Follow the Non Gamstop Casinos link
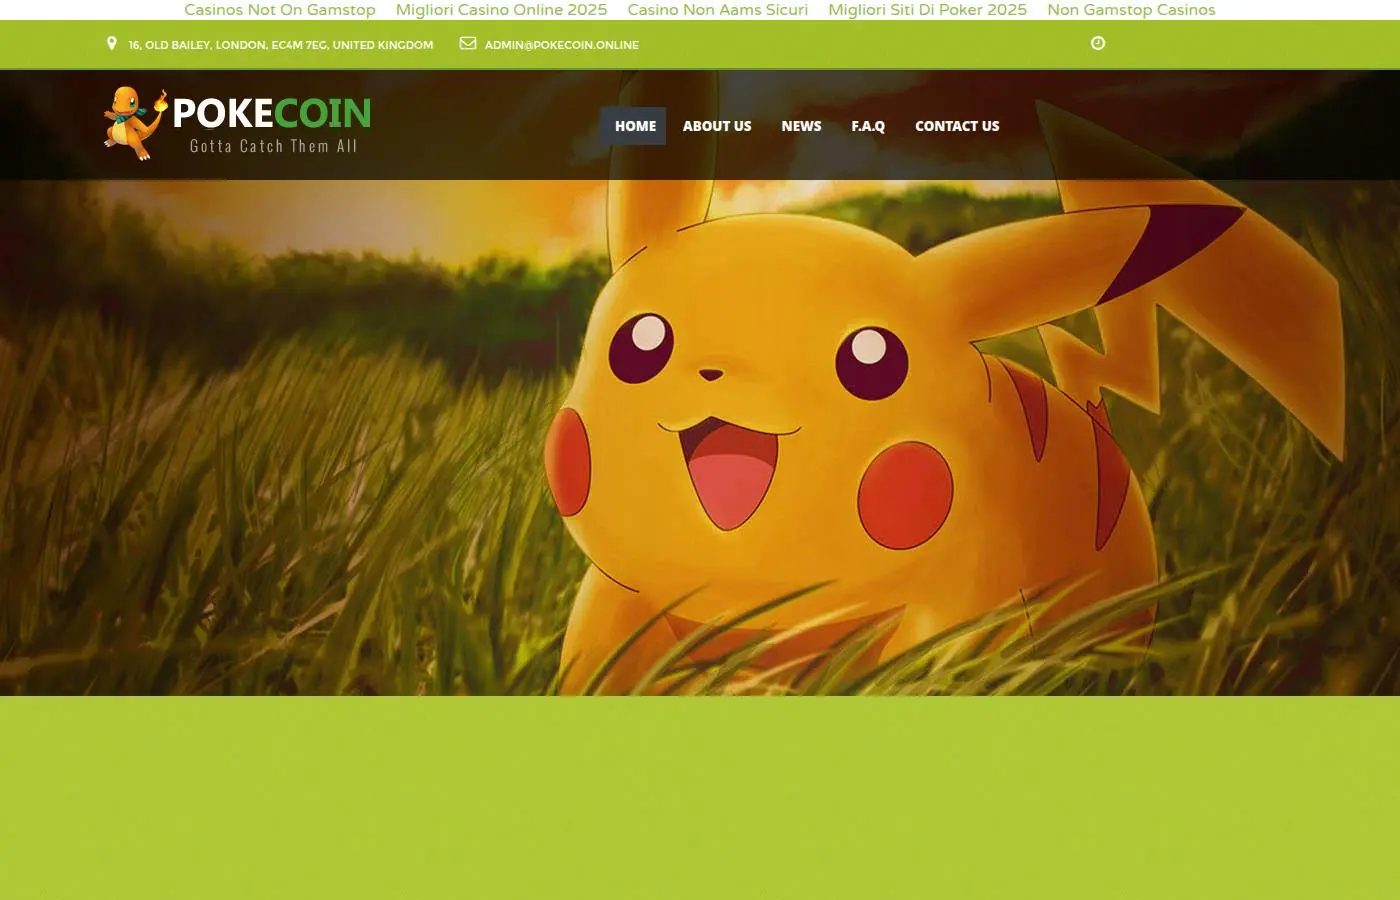Screen dimensions: 1400x900 (x=1131, y=10)
